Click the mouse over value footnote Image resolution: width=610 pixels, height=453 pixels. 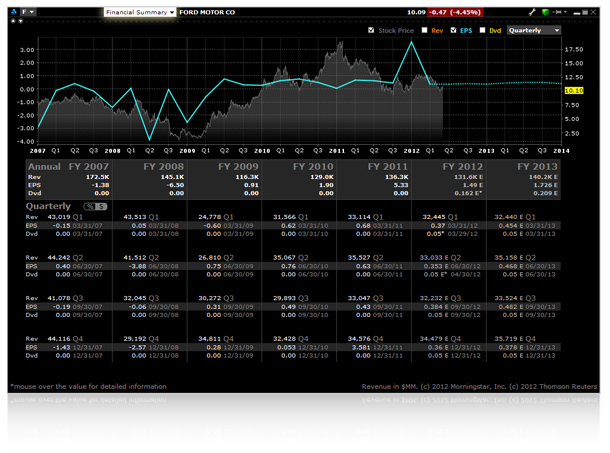pyautogui.click(x=89, y=386)
